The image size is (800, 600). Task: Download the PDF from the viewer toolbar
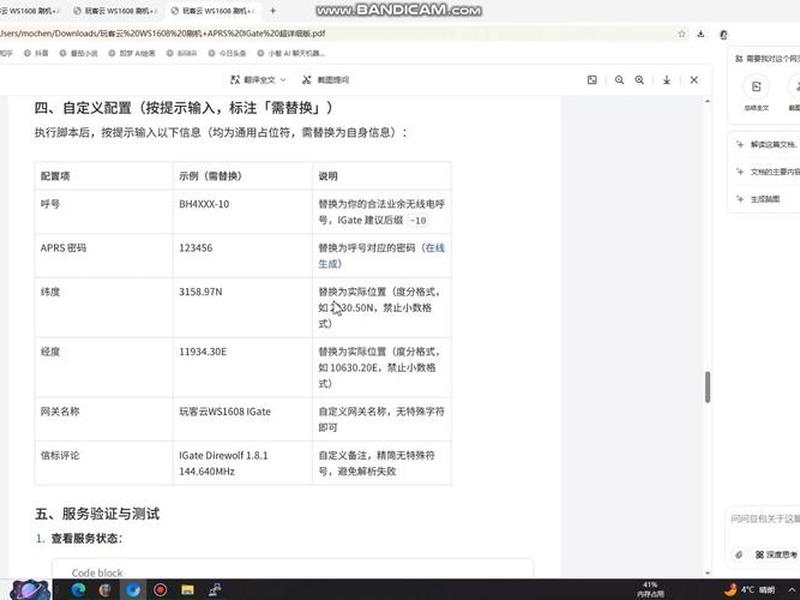[666, 80]
